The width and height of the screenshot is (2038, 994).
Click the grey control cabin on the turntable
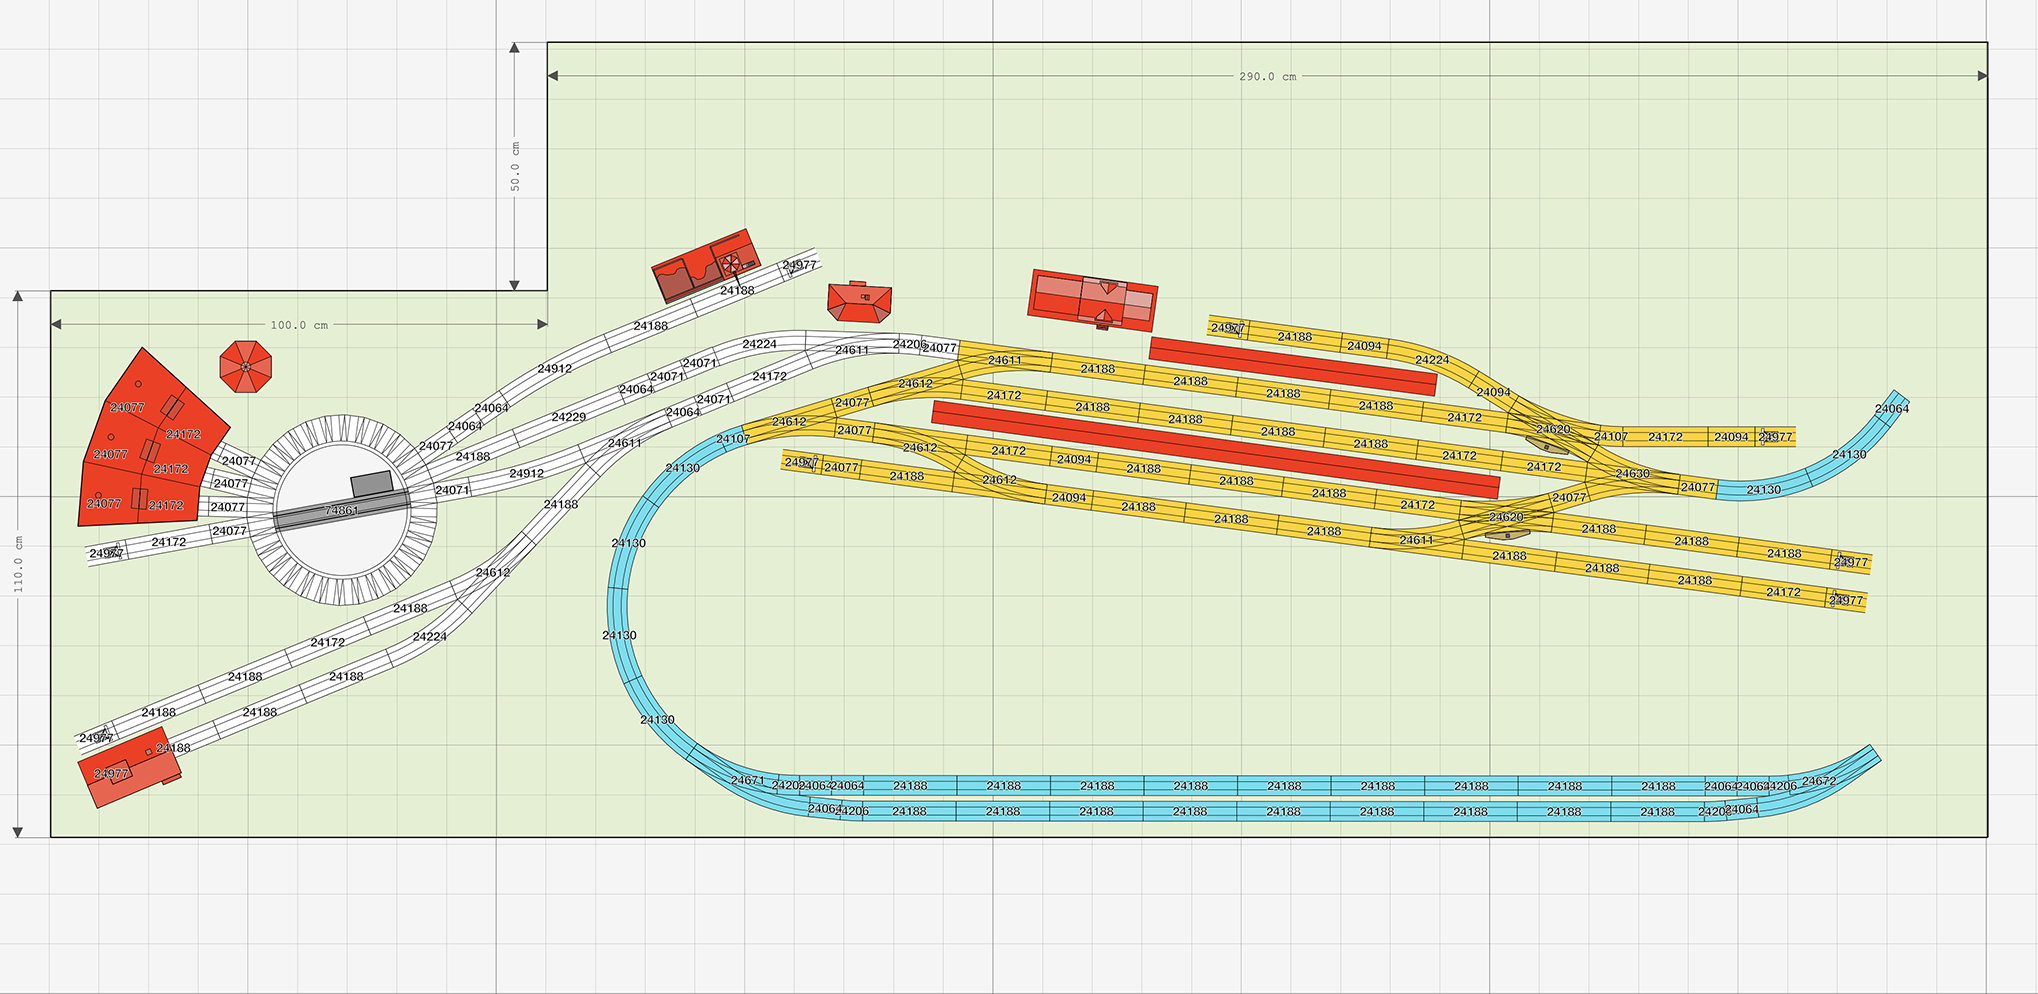click(x=372, y=484)
